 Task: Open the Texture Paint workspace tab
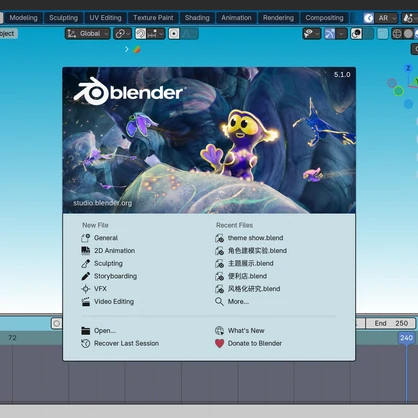coord(153,18)
